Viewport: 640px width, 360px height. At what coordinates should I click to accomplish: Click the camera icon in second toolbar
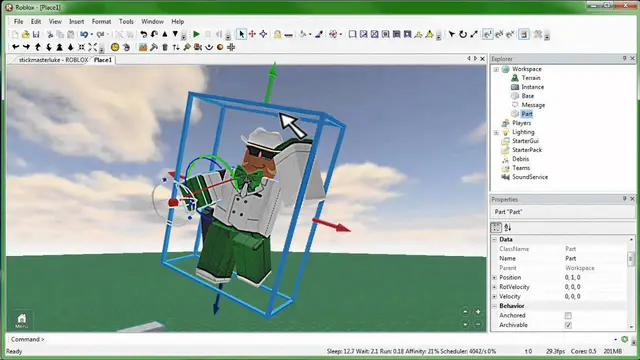click(198, 47)
